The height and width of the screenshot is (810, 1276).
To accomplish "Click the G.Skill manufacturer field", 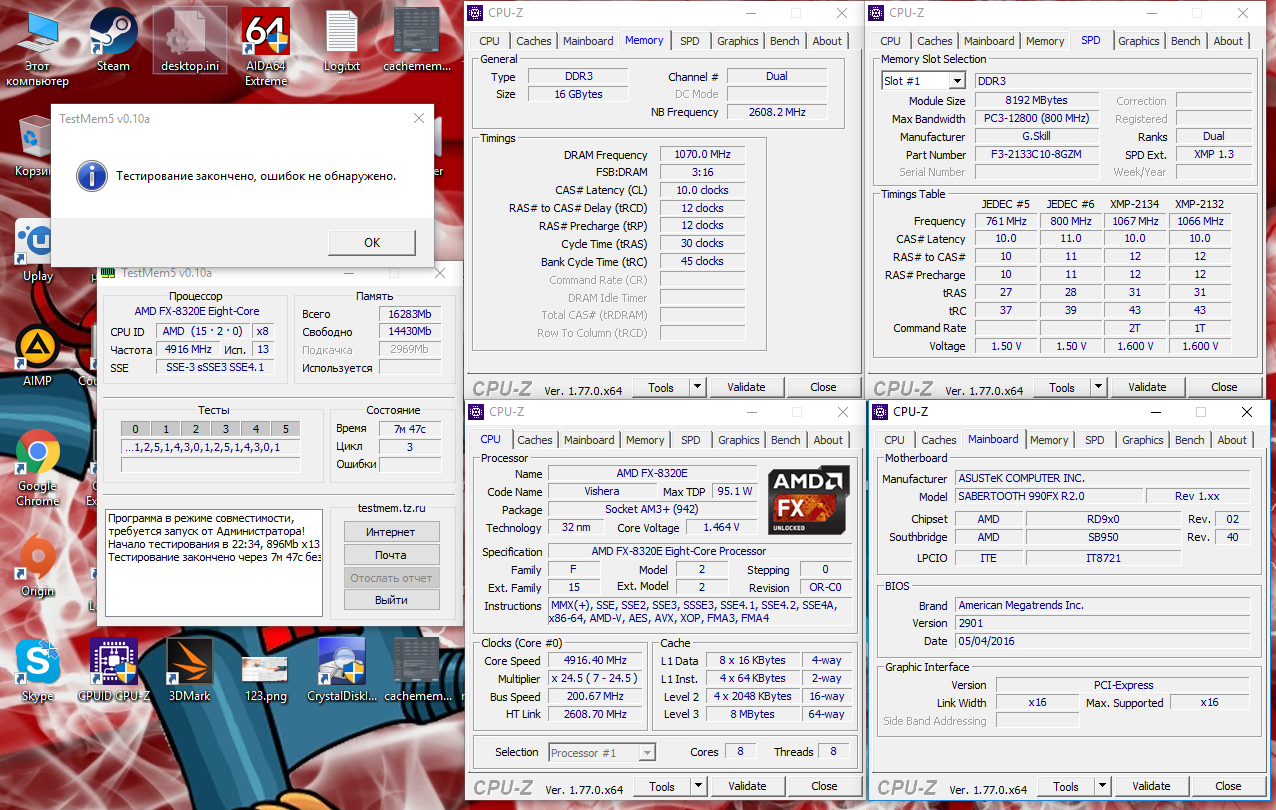I will tap(1036, 137).
